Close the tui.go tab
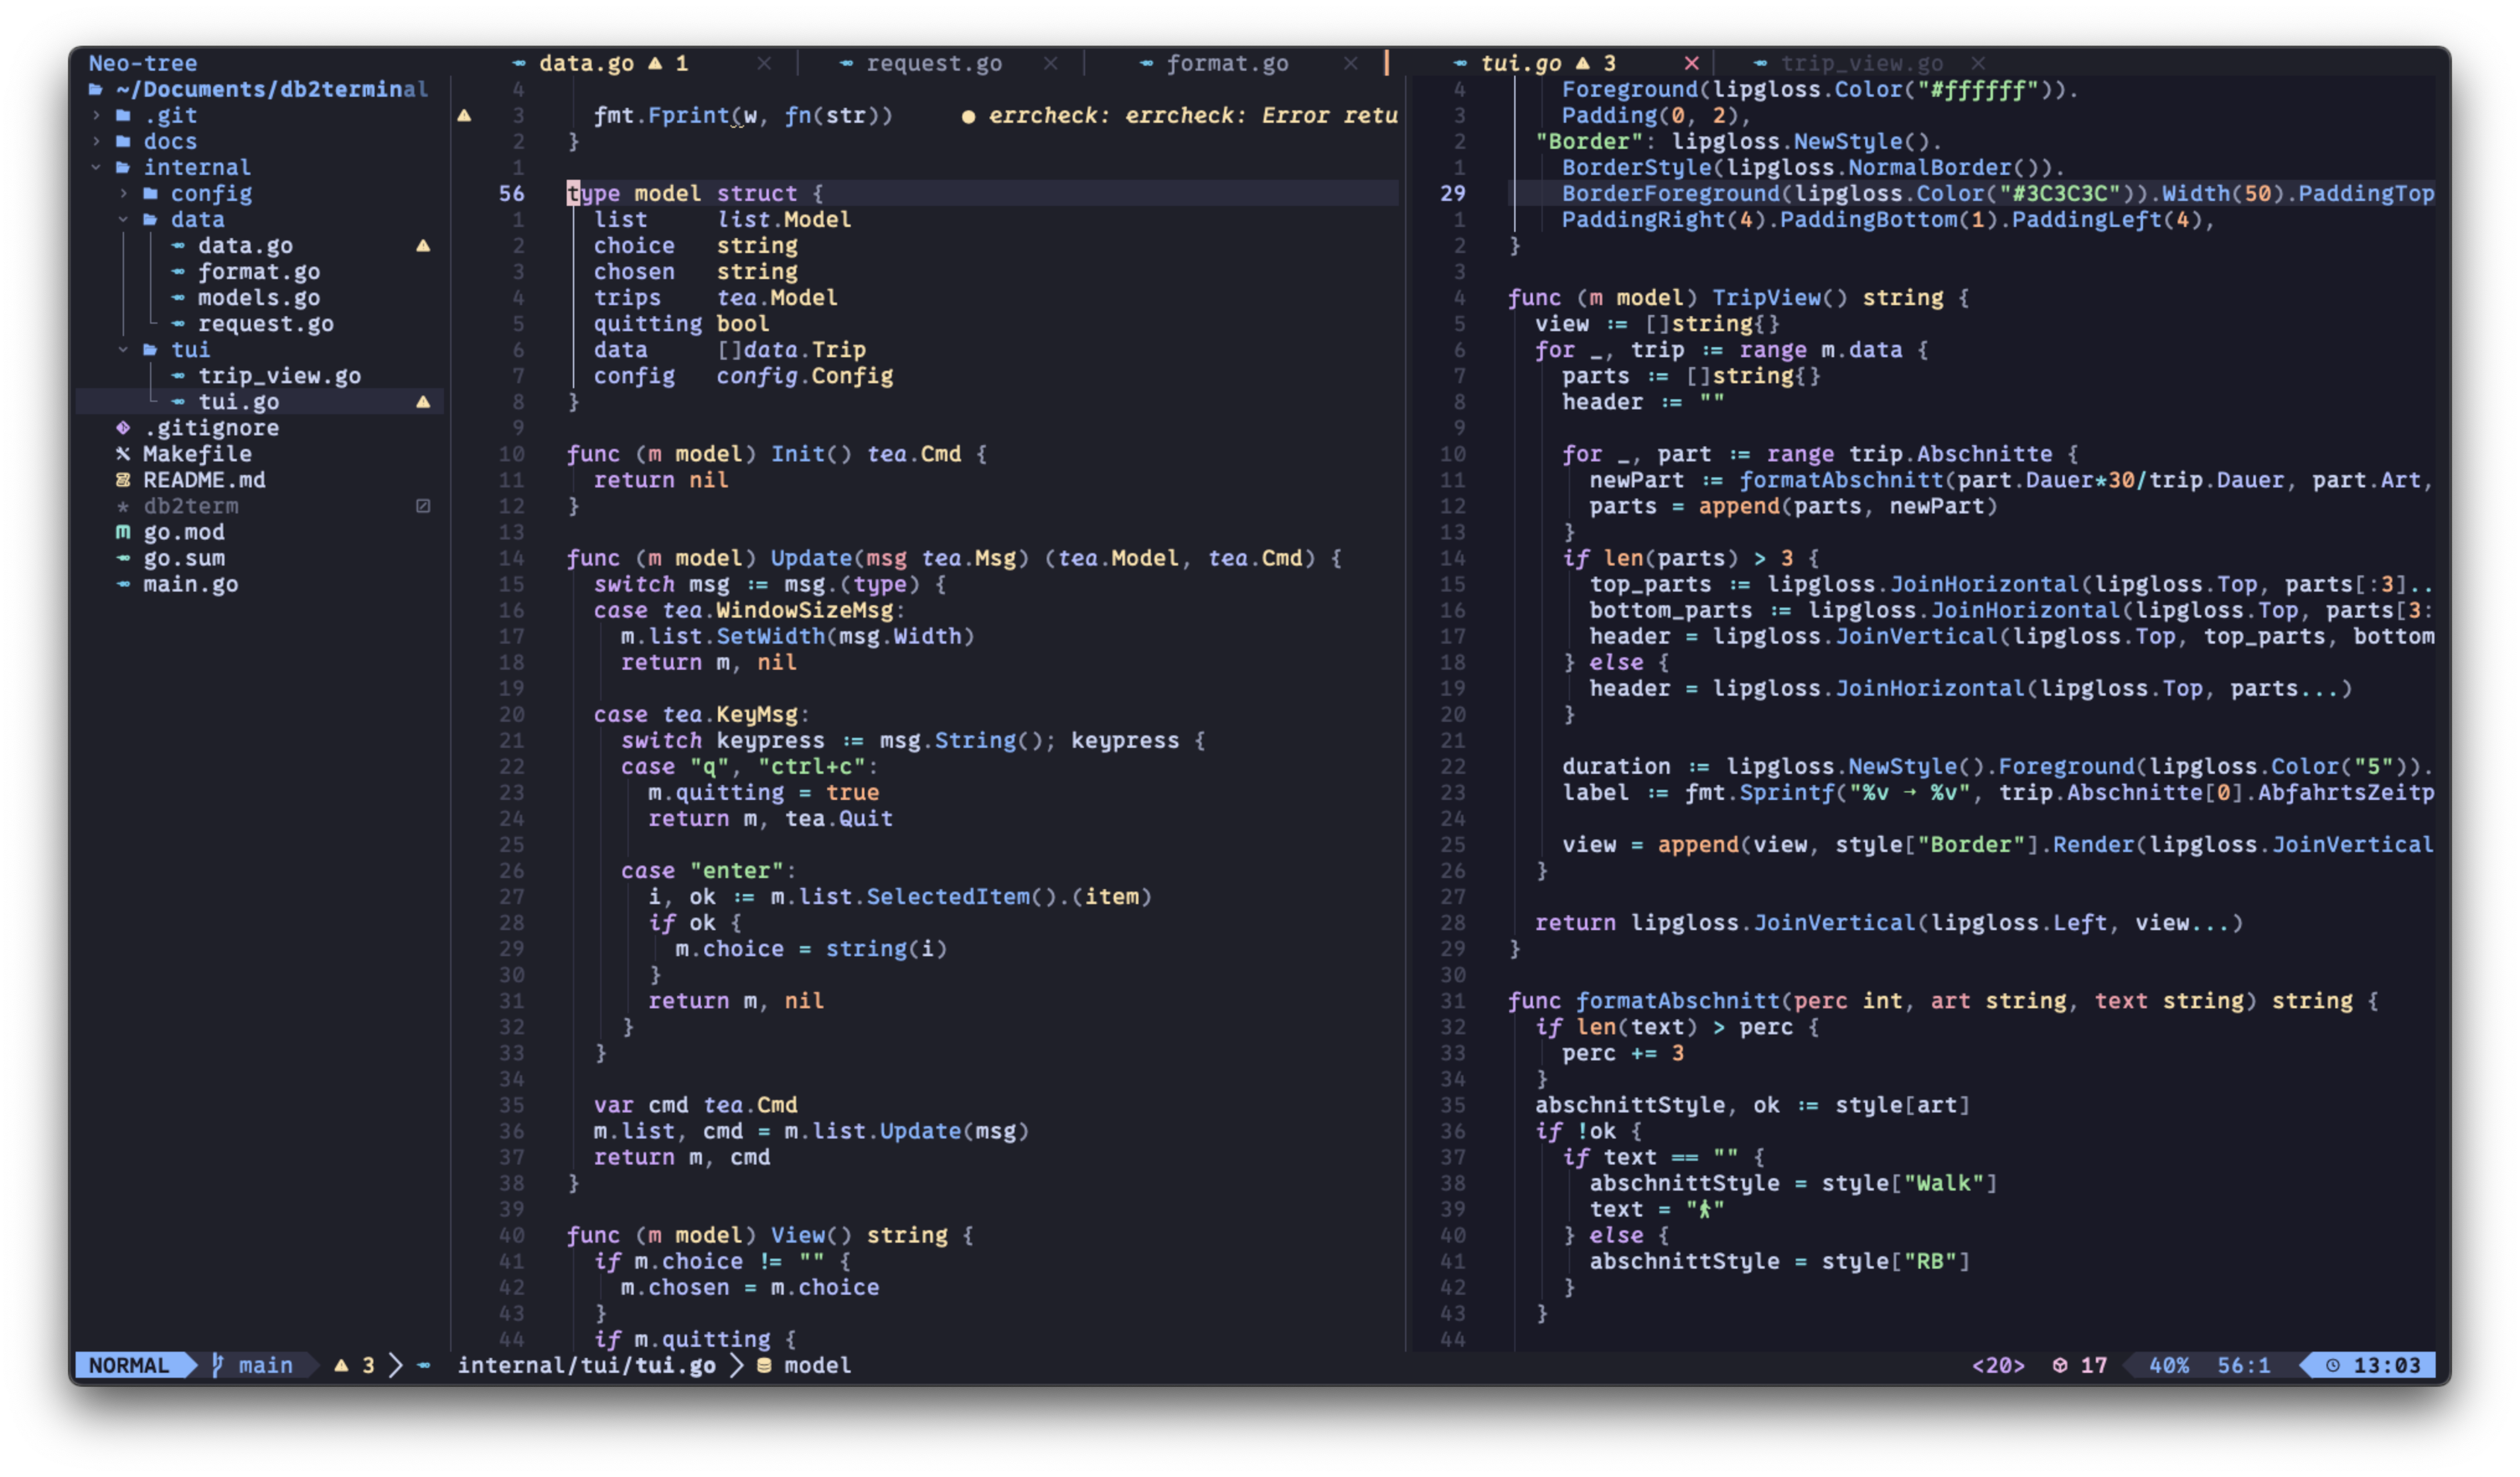The image size is (2520, 1477). [x=1692, y=63]
